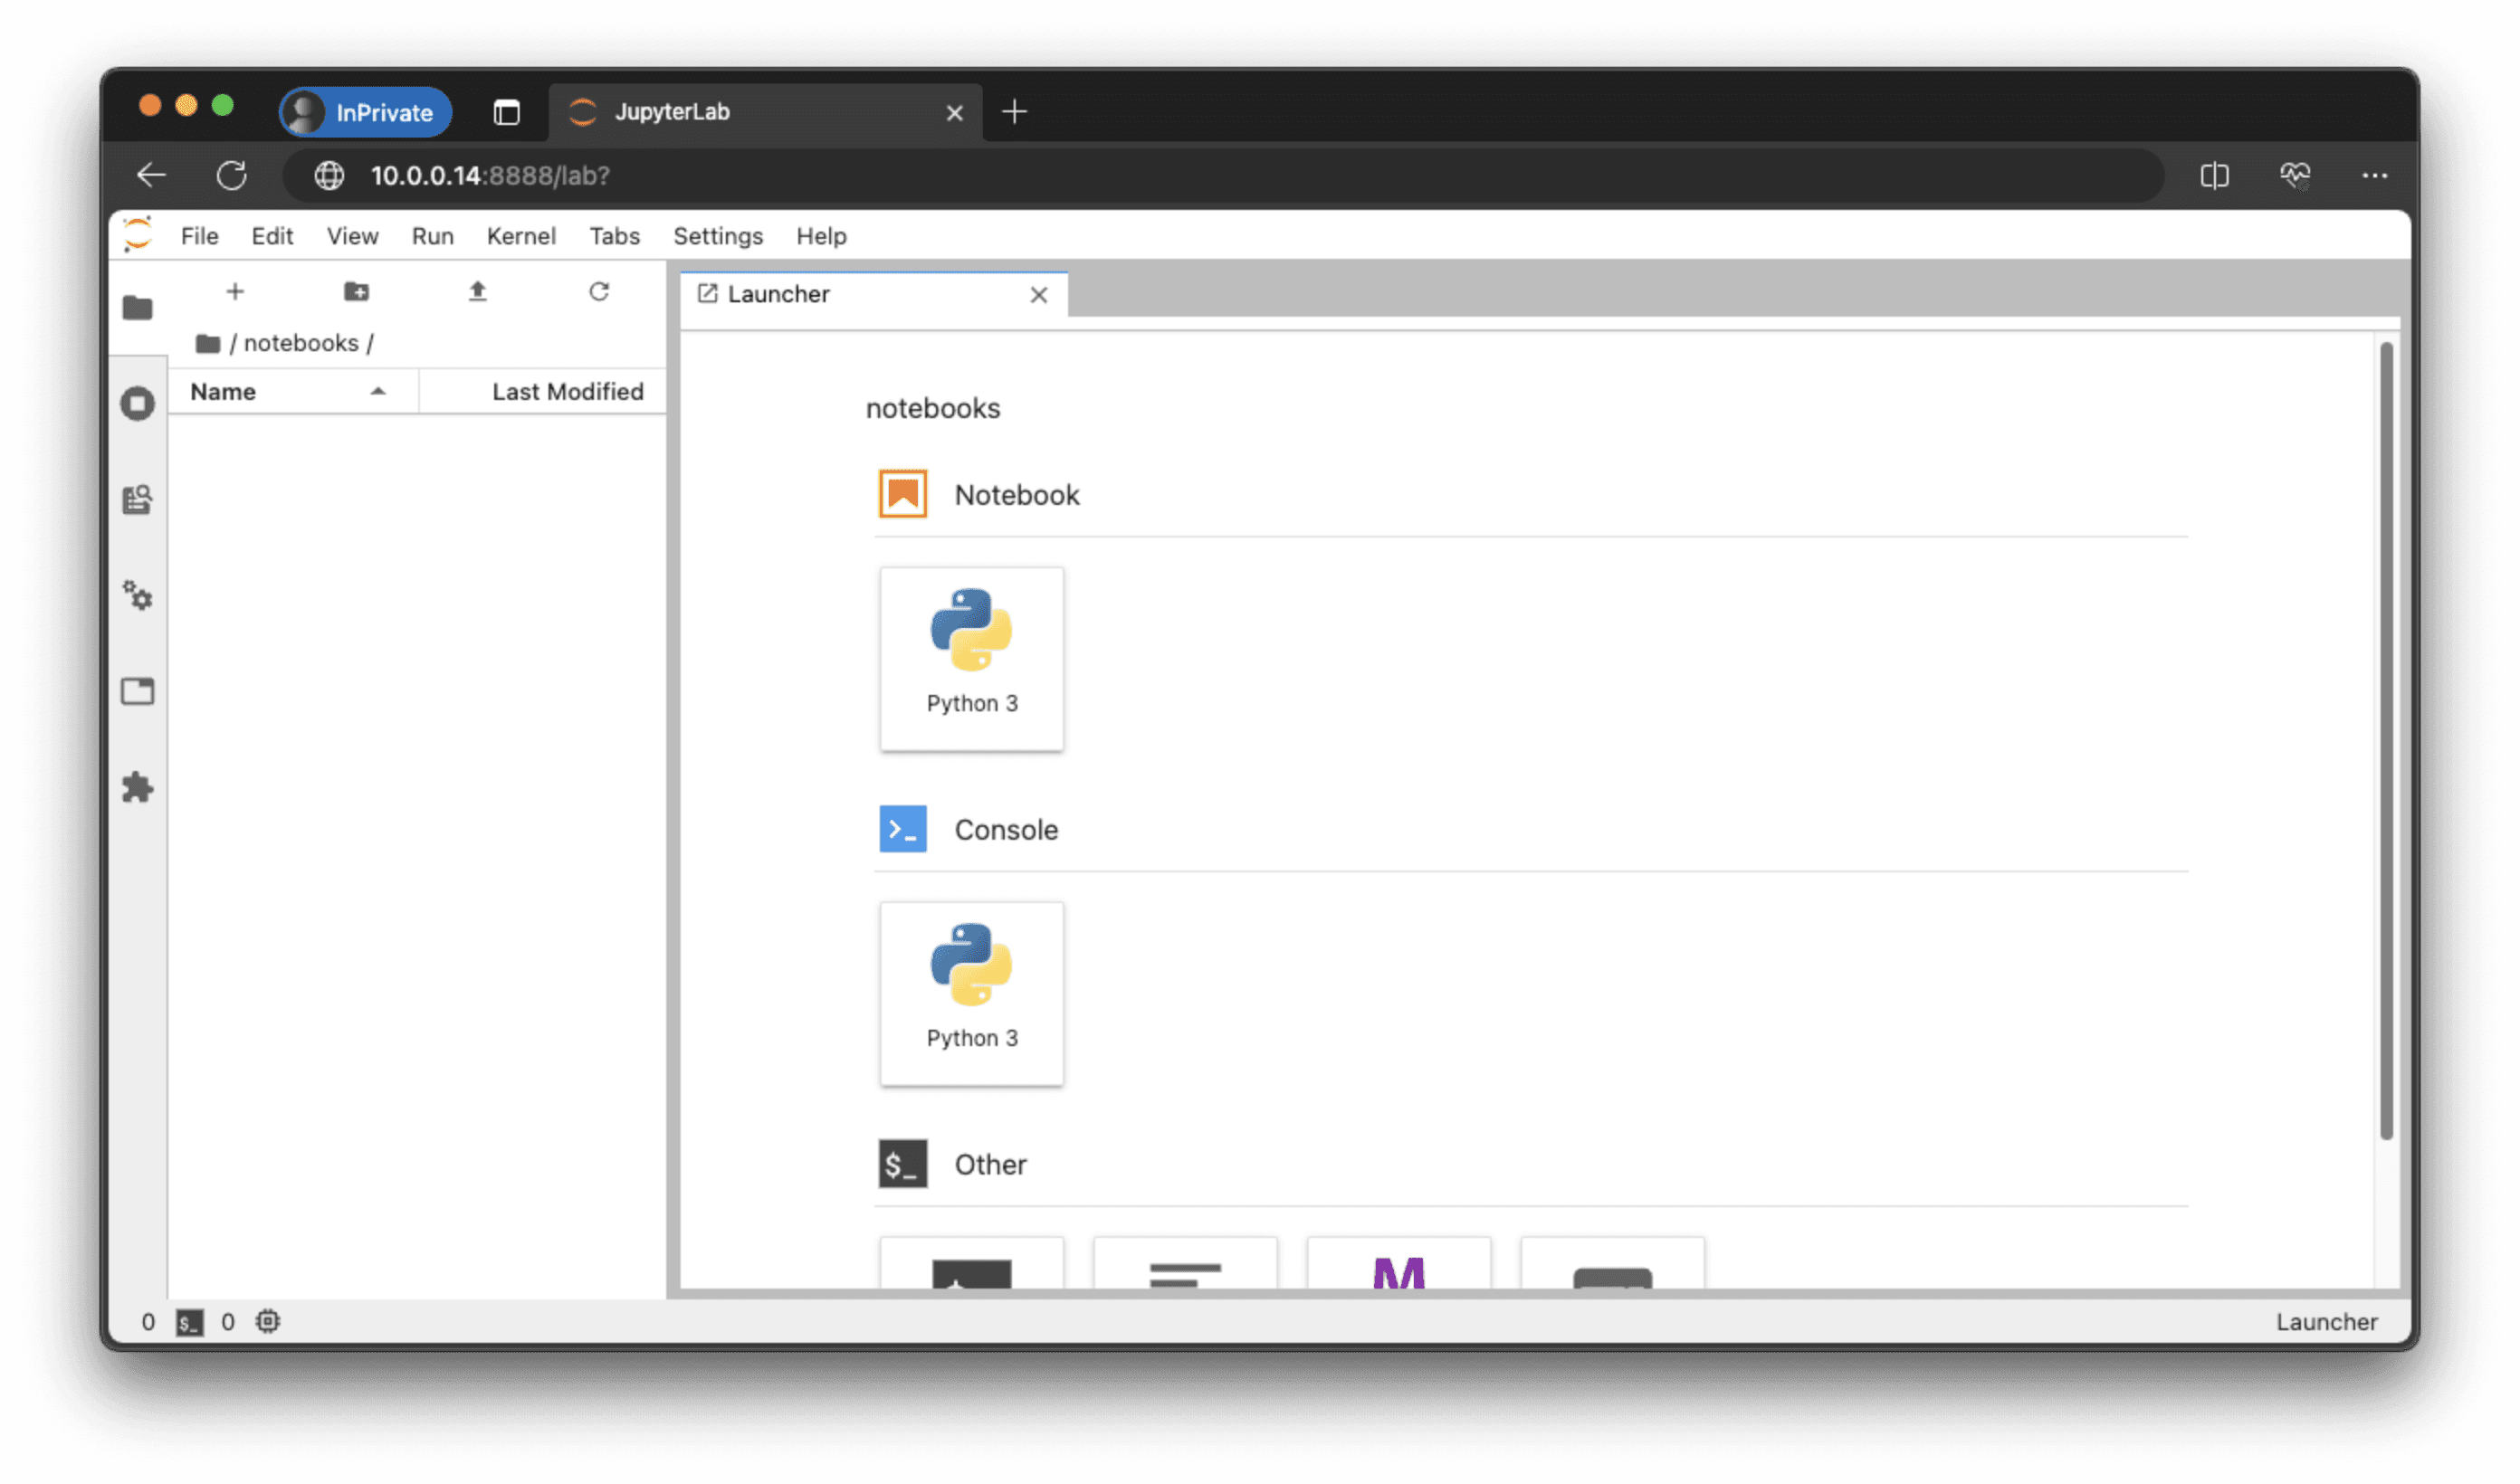Click the Launcher label in status bar
Viewport: 2520px width, 1484px height.
[2327, 1323]
